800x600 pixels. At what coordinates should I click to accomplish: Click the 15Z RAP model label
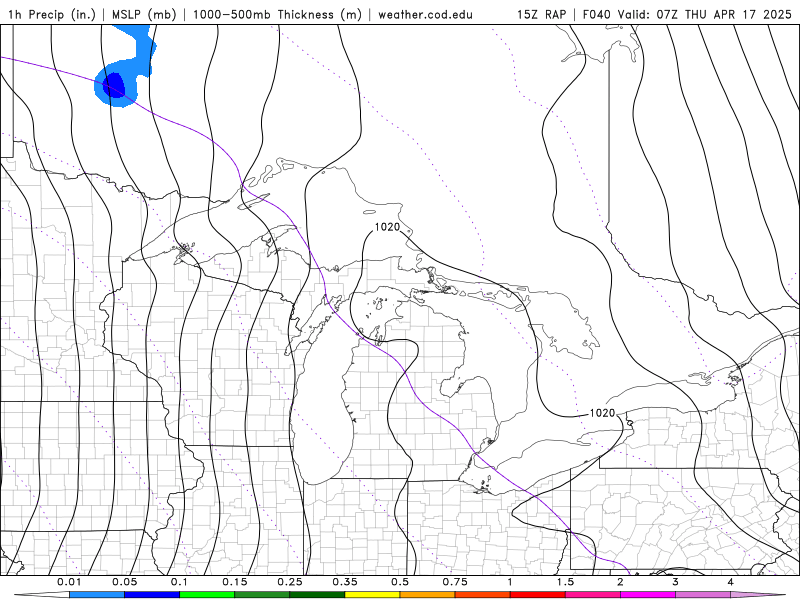click(541, 14)
